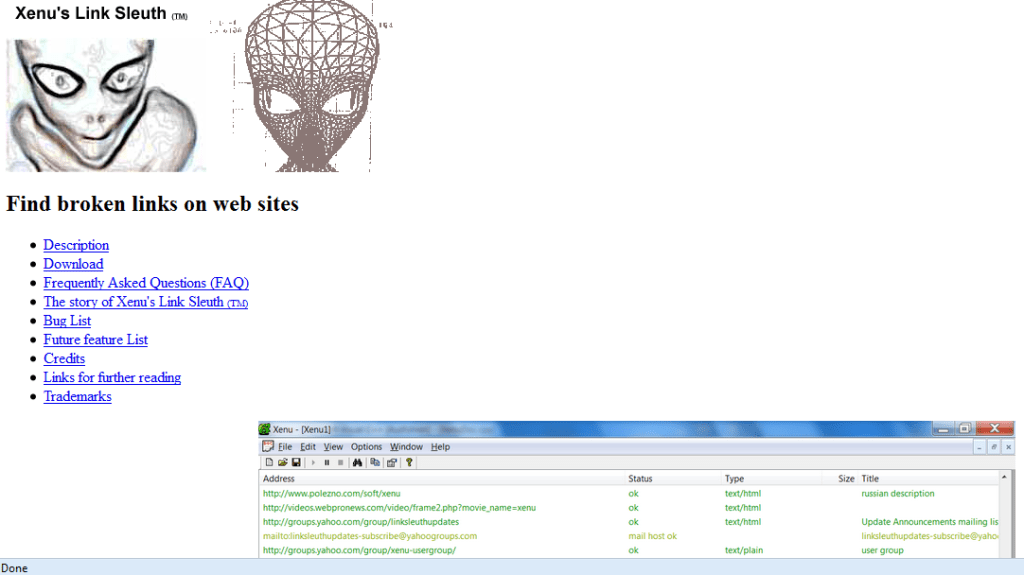The width and height of the screenshot is (1024, 575).
Task: Click the Xenu green app icon in title bar
Action: (264, 429)
